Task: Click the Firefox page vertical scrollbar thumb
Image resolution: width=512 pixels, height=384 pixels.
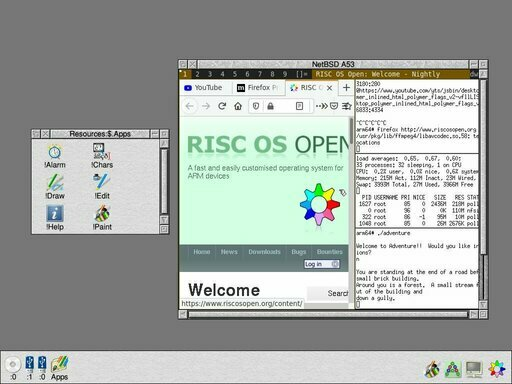Action: coord(351,131)
